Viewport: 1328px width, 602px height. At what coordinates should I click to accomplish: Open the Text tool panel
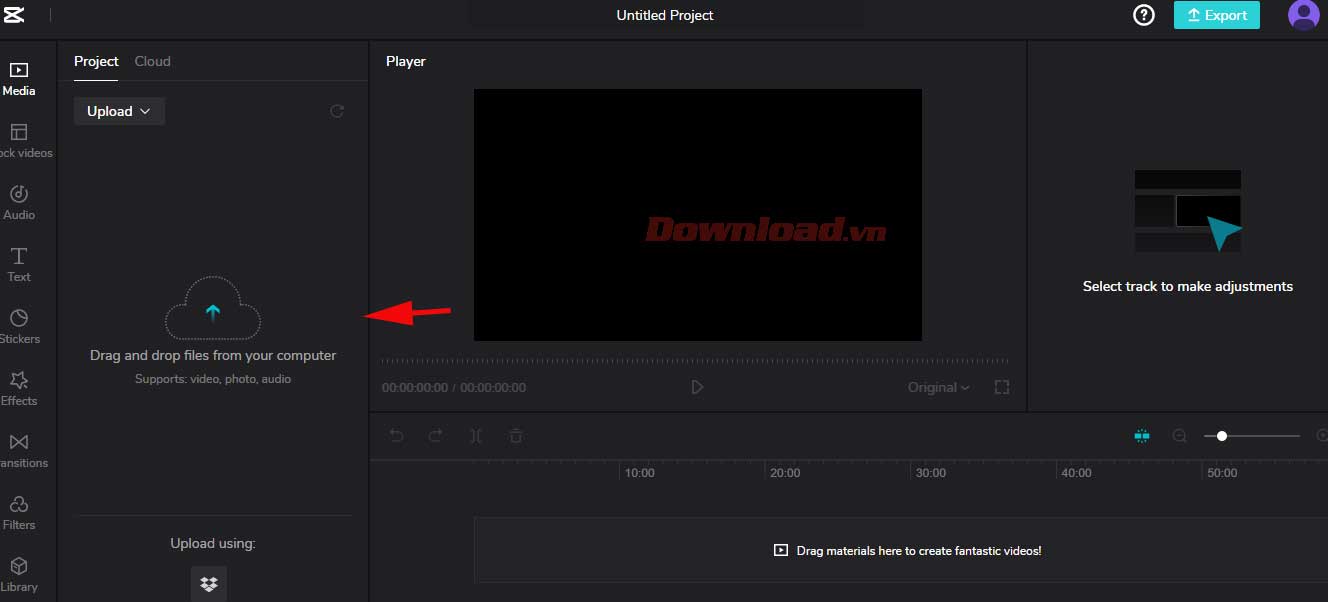pos(19,264)
